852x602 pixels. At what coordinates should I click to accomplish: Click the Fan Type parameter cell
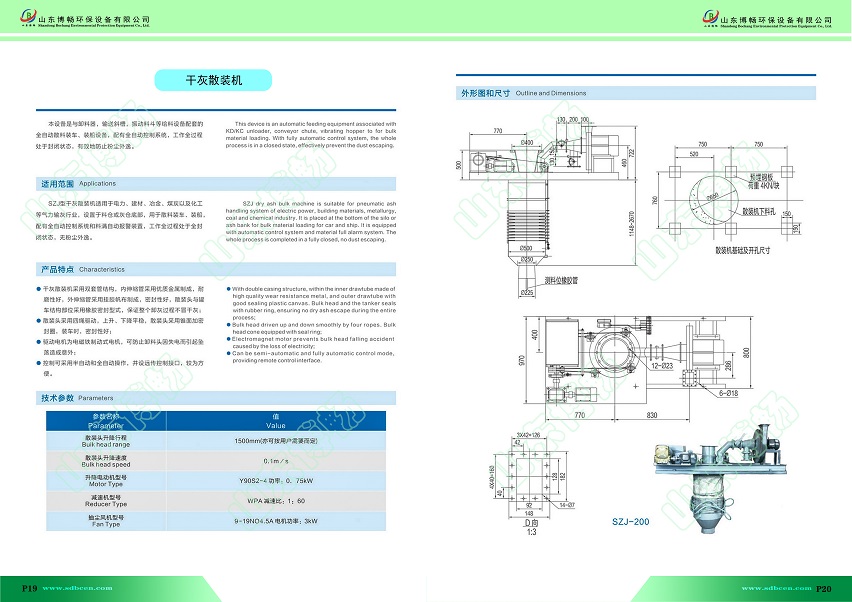[106, 520]
